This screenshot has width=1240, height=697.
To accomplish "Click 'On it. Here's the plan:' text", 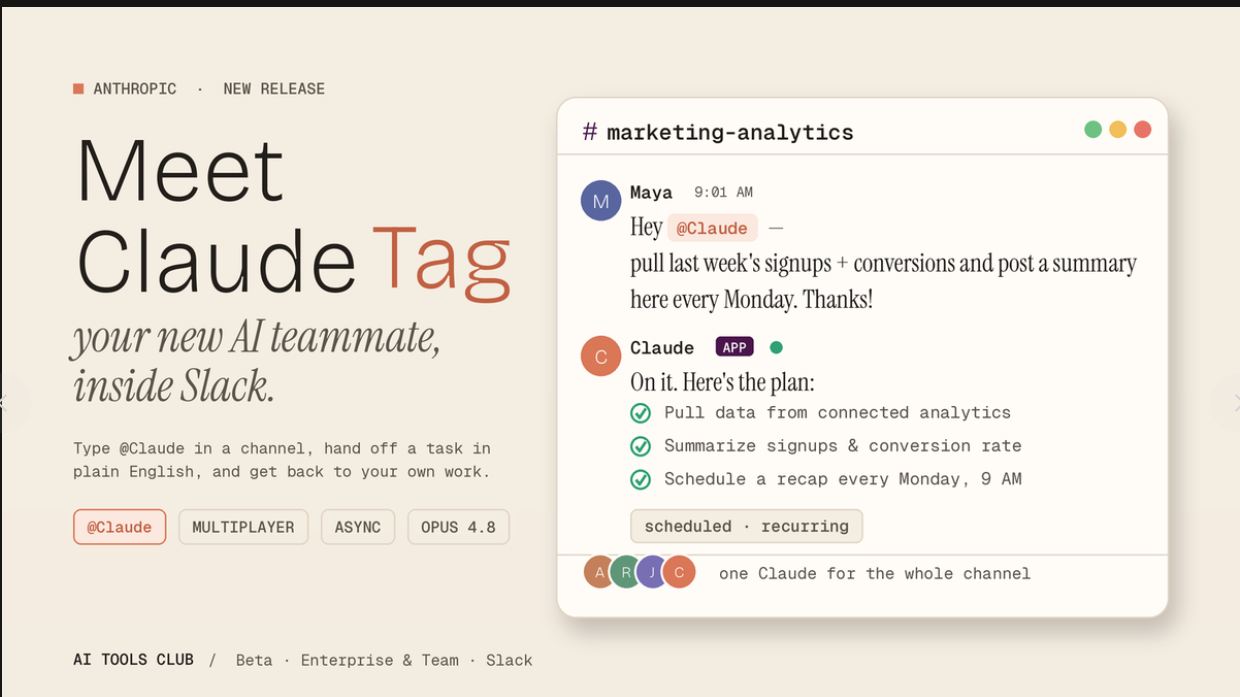I will (722, 382).
